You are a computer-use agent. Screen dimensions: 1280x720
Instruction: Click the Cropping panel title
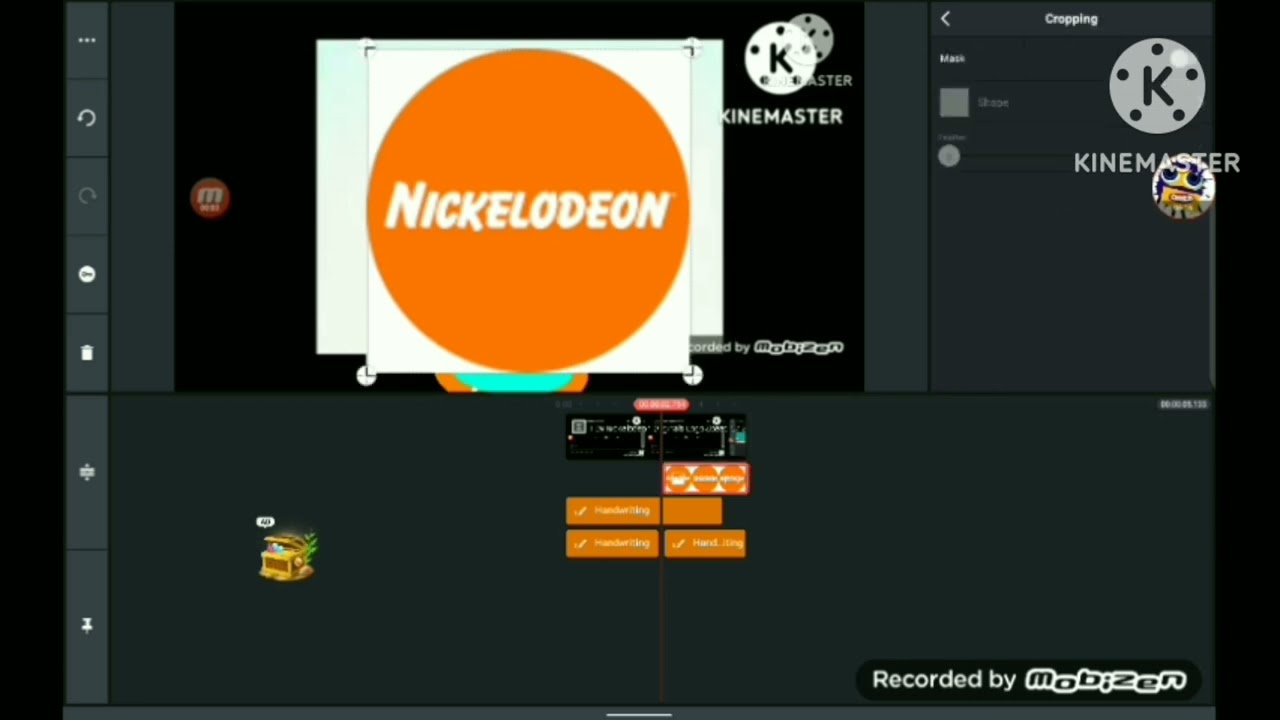click(x=1071, y=18)
